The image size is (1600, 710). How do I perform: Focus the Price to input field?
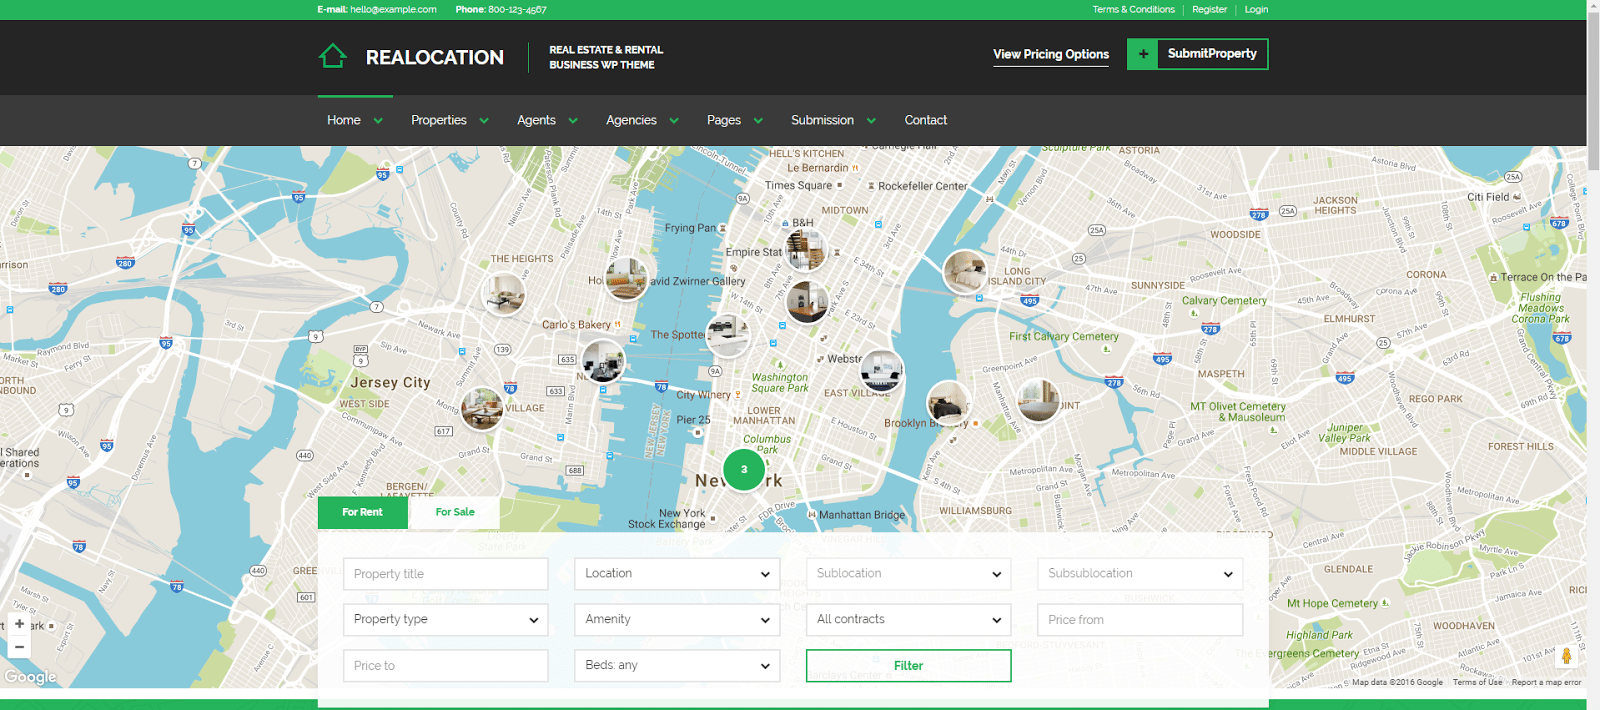(446, 666)
